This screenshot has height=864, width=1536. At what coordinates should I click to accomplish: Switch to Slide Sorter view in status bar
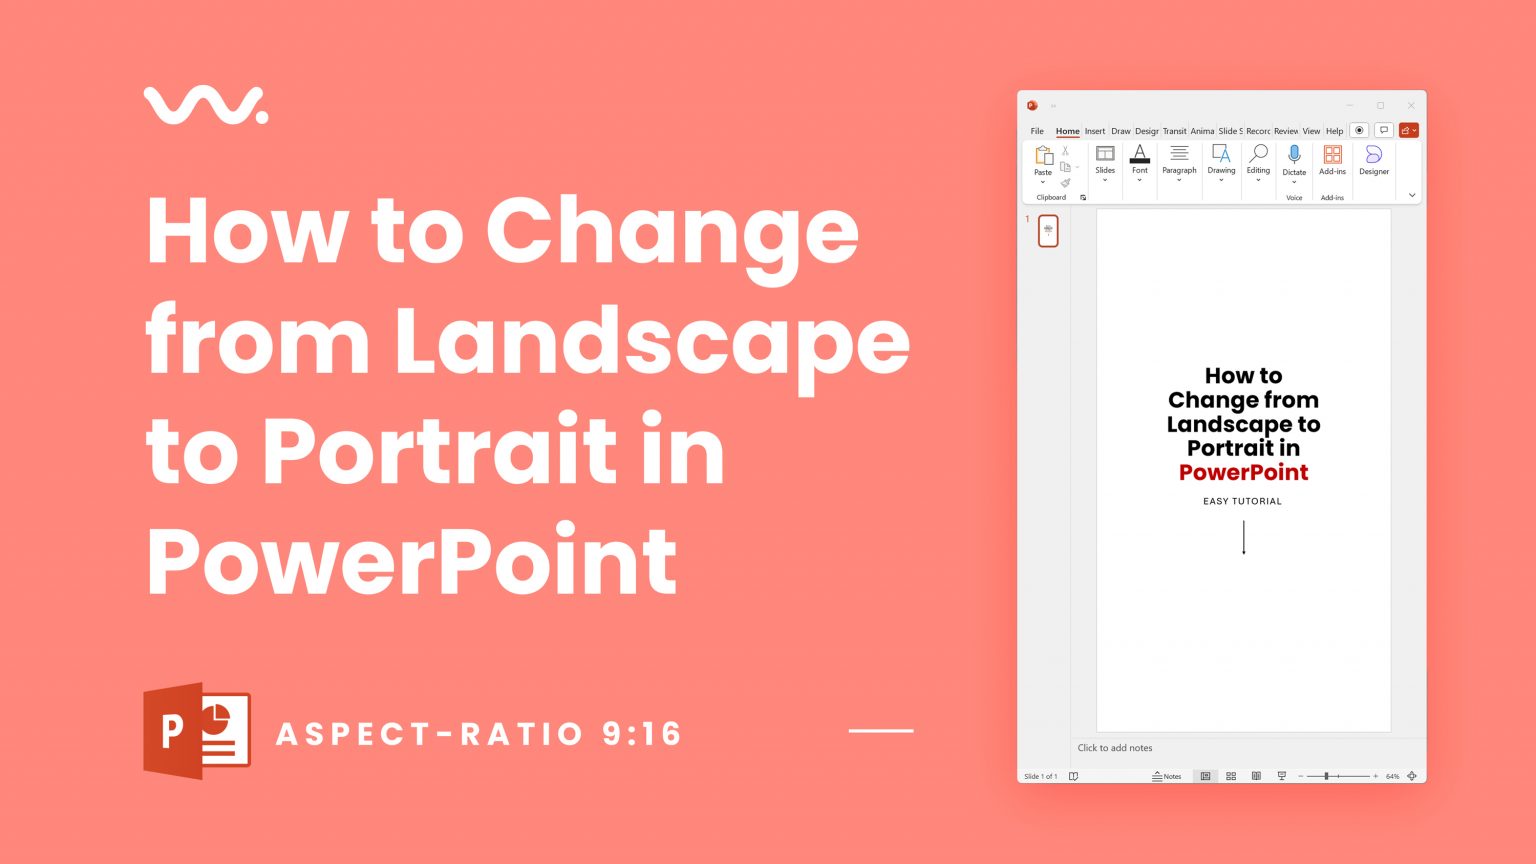[1232, 776]
